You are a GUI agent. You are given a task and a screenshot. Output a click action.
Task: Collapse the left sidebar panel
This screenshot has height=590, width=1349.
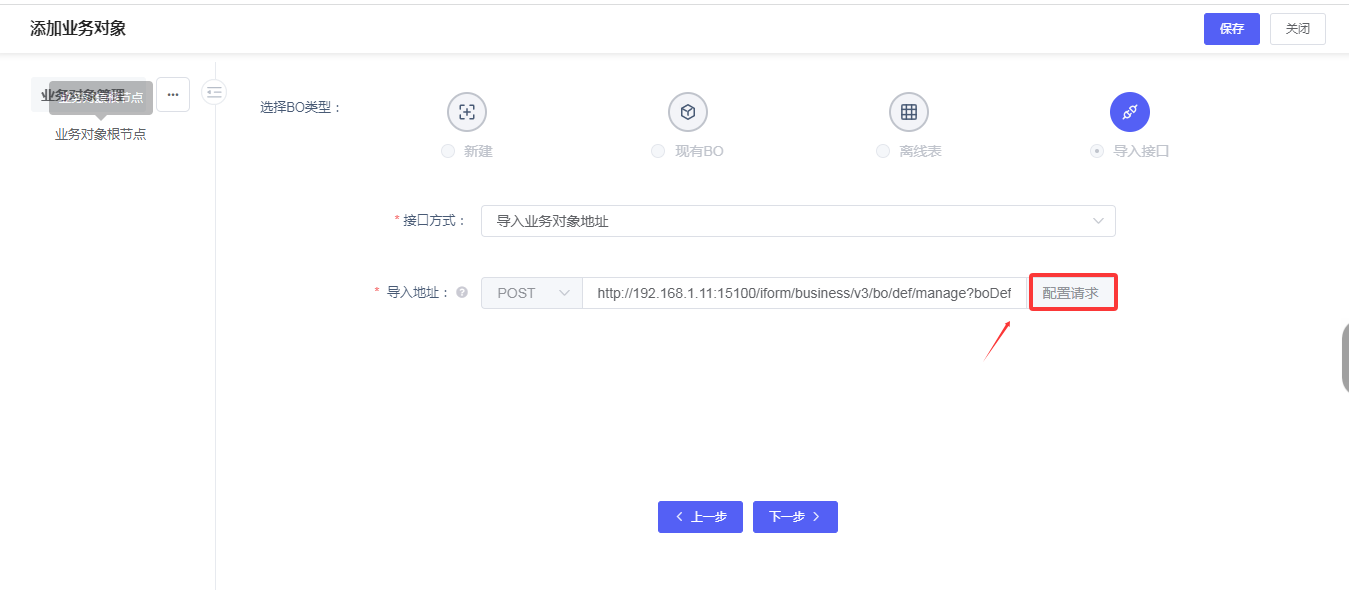click(x=214, y=92)
